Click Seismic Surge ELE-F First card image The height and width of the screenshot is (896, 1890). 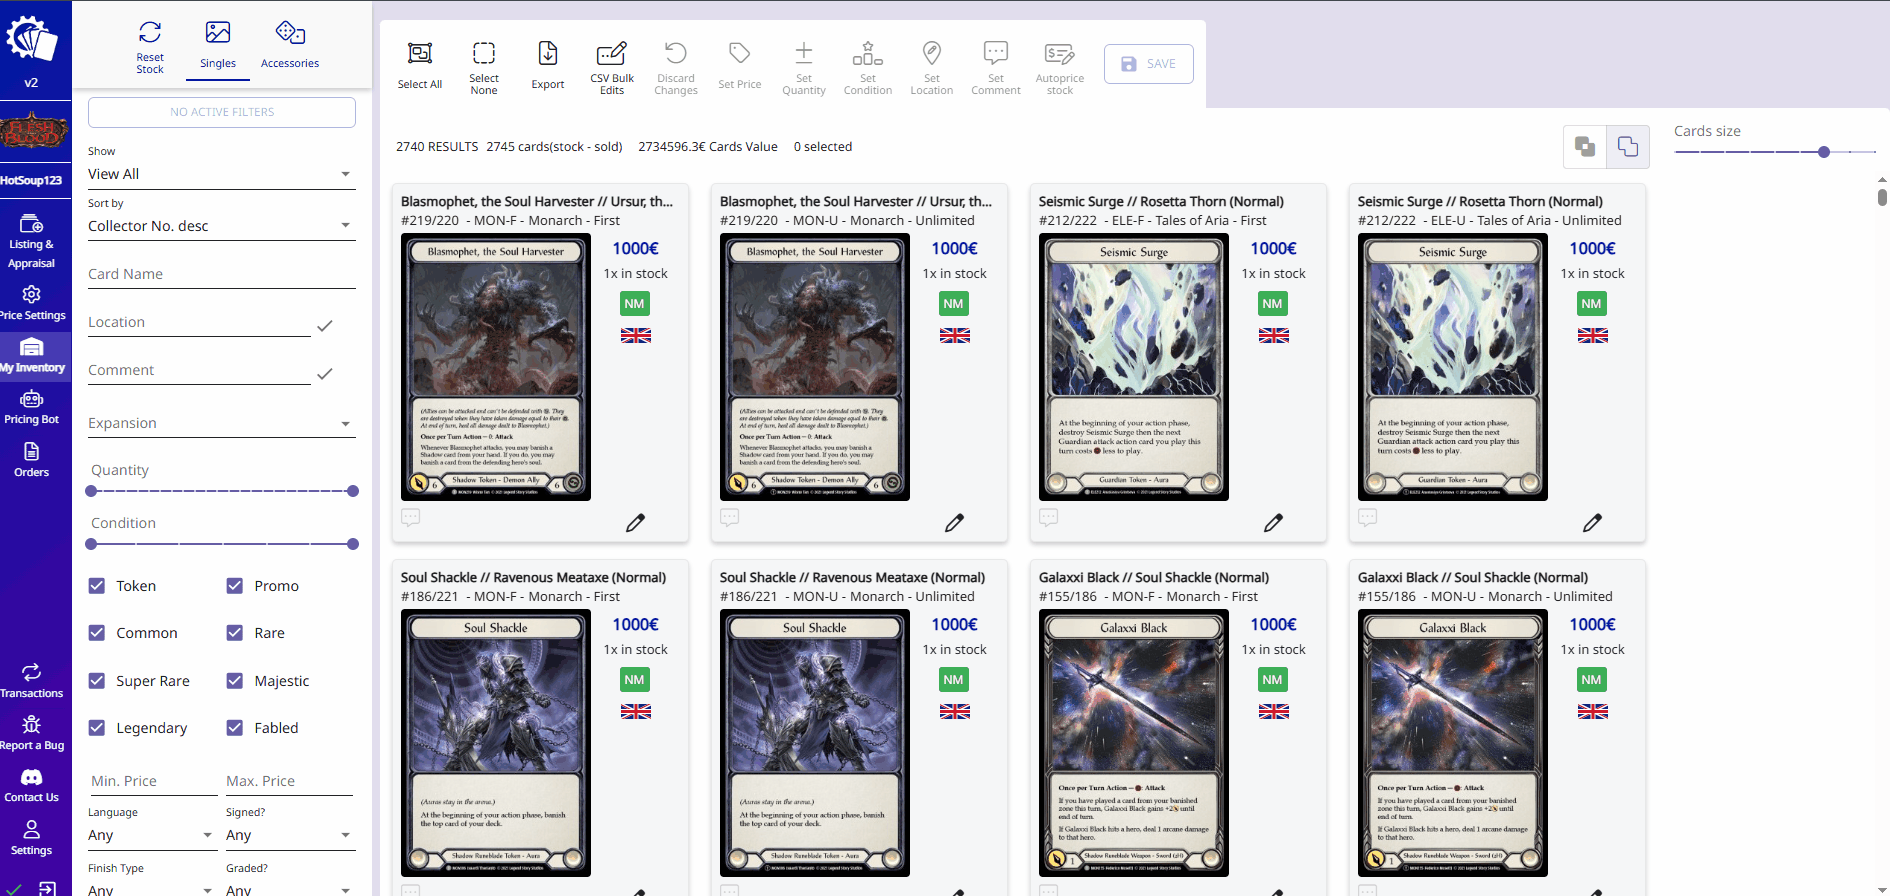(x=1134, y=367)
